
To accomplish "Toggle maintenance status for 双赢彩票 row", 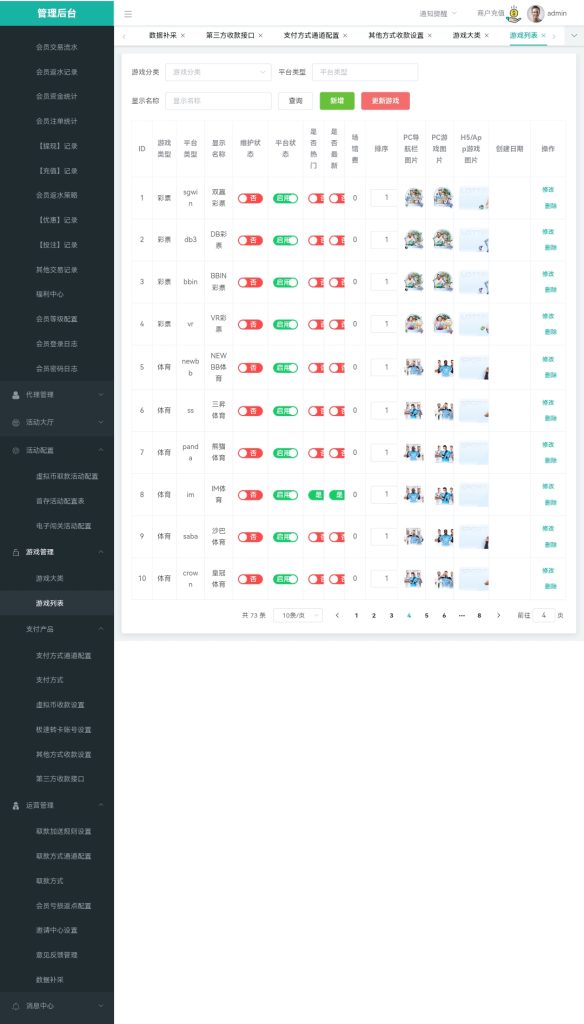I will pos(250,198).
